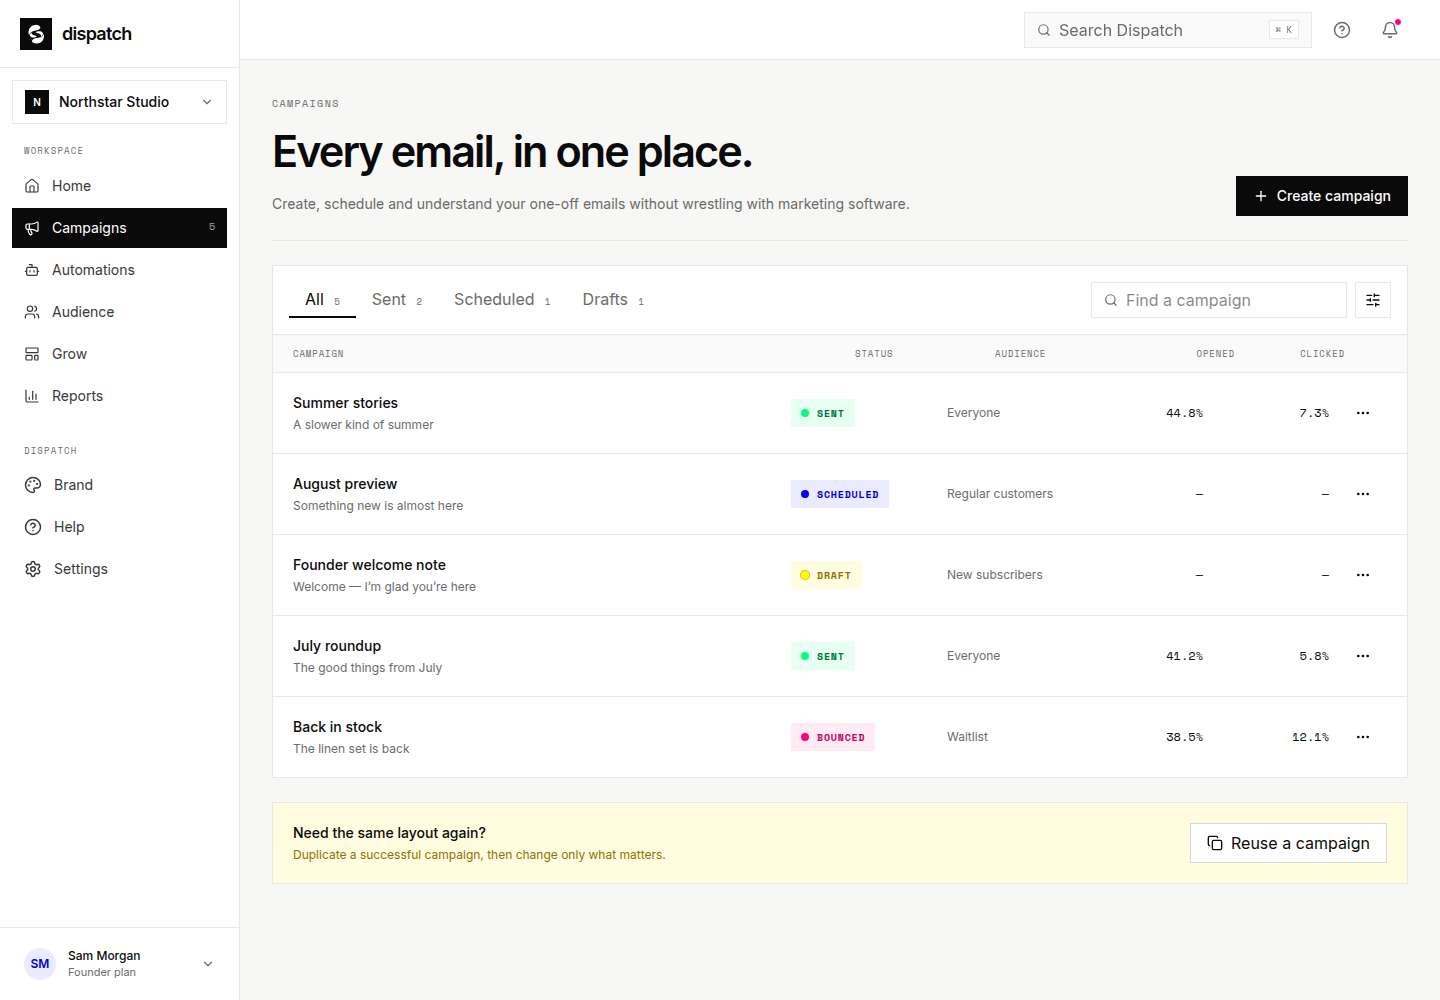This screenshot has height=1000, width=1440.
Task: Click the Reports bar chart icon
Action: point(32,396)
